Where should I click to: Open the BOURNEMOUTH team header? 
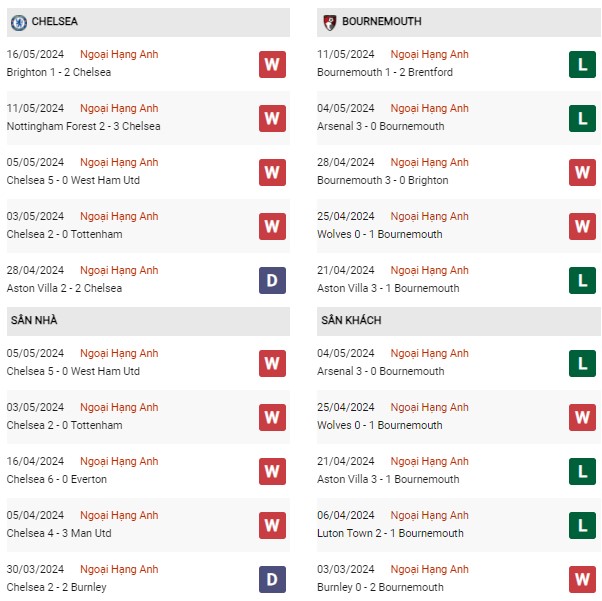click(x=458, y=22)
